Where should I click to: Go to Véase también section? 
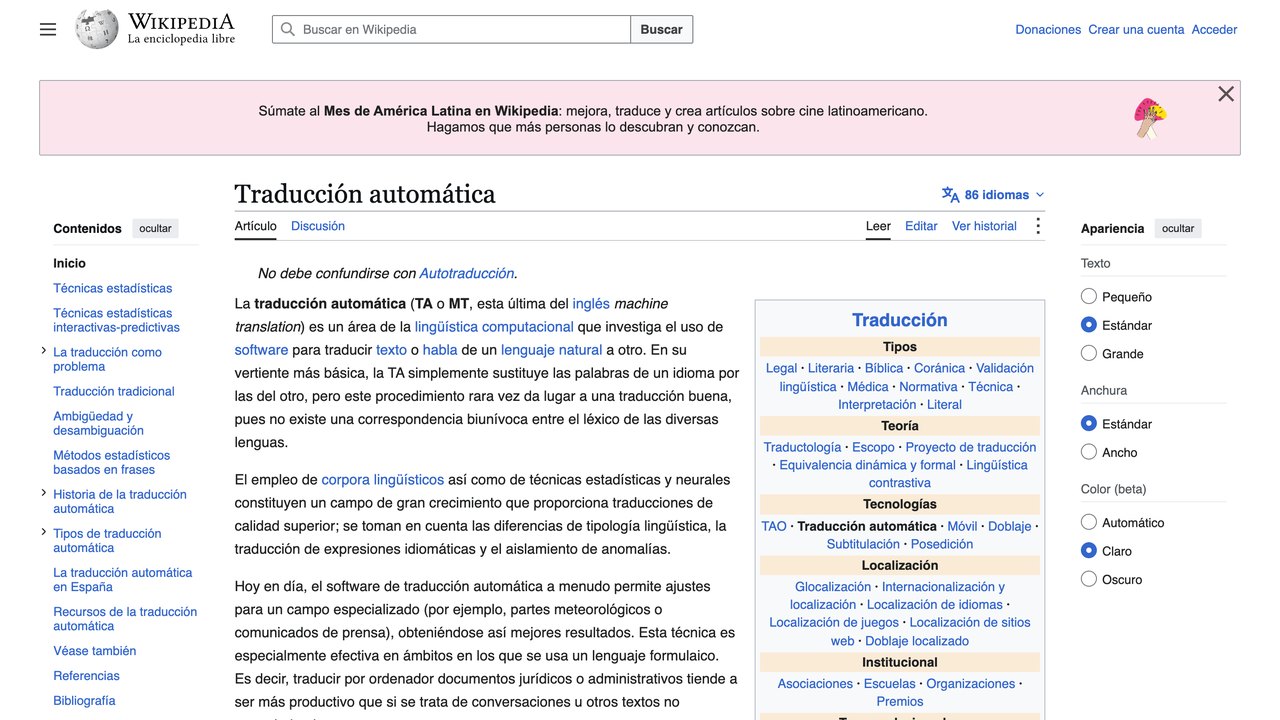(94, 651)
